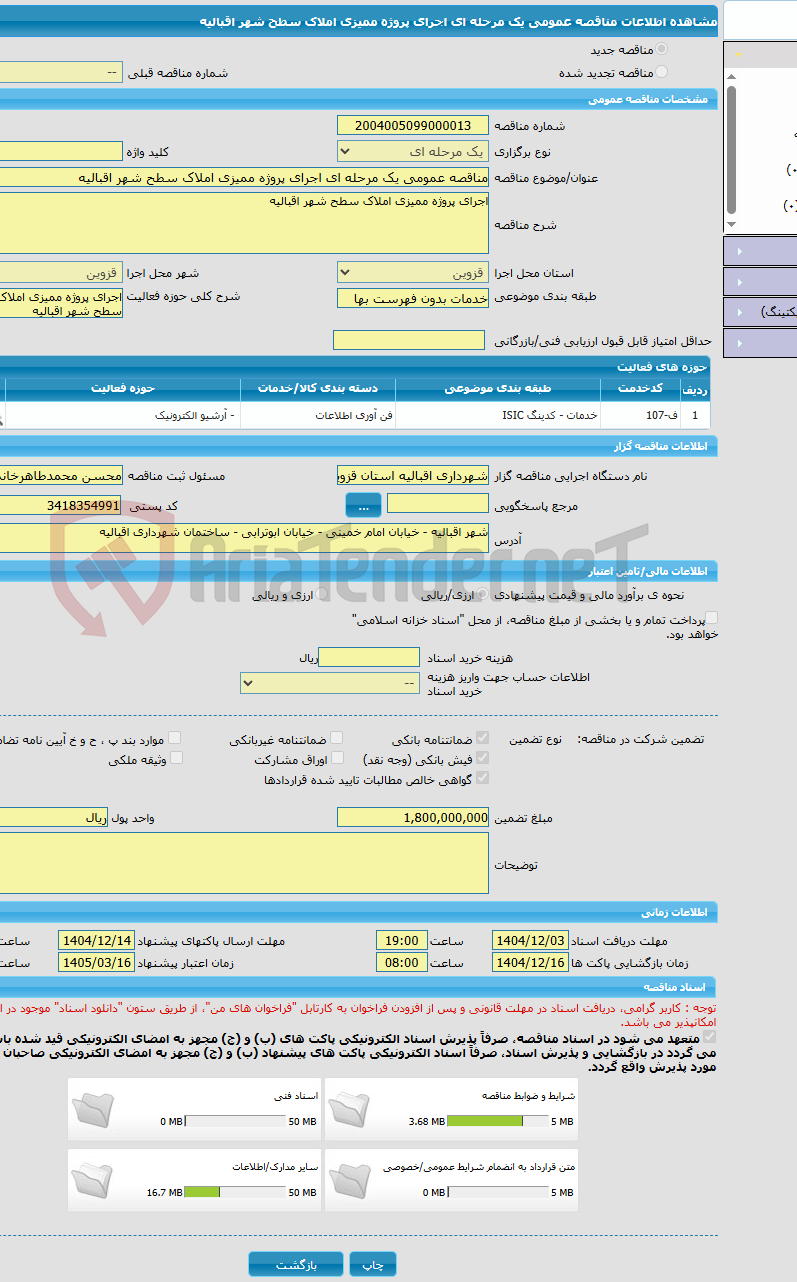The height and width of the screenshot is (1282, 797).
Task: Toggle the document acceptance commitment checkbox
Action: point(711,1037)
